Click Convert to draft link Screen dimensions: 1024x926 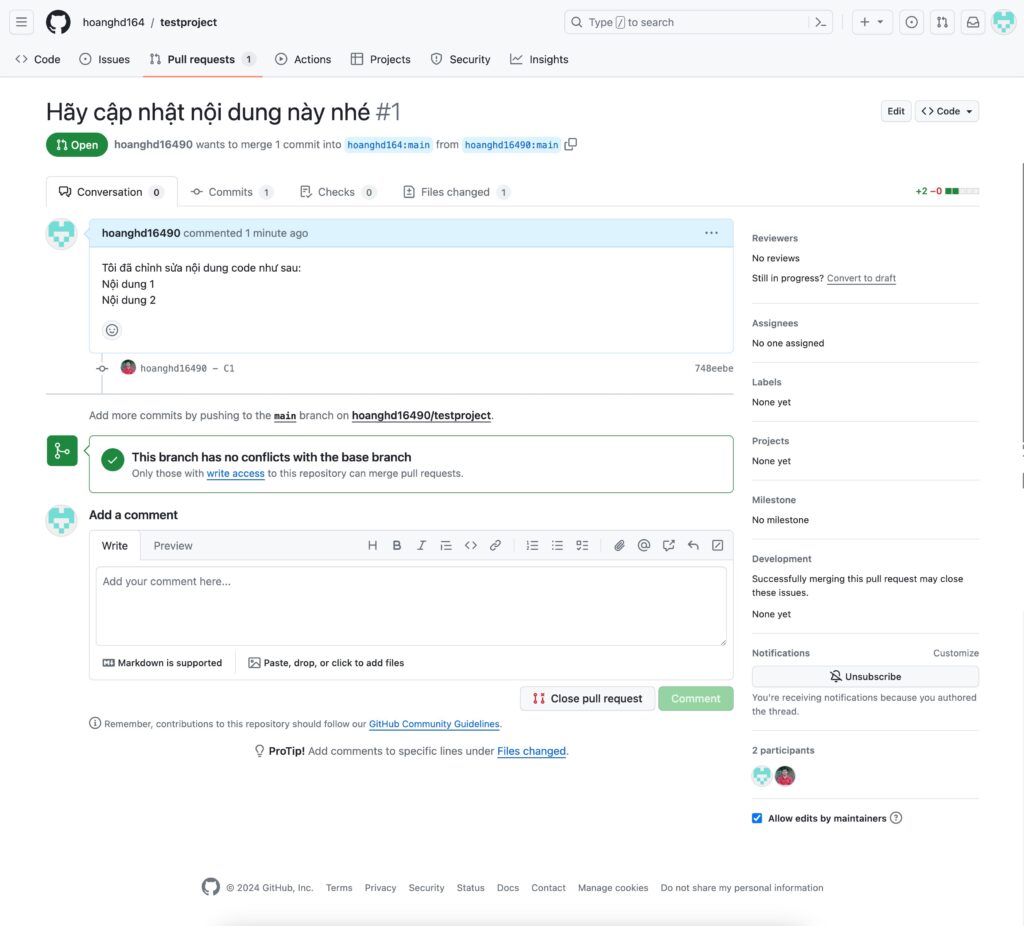pyautogui.click(x=861, y=278)
